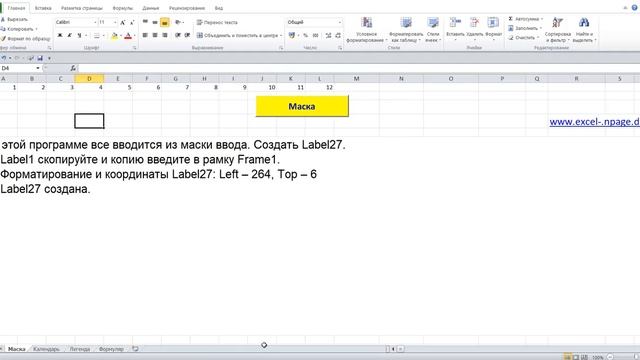Open Стили ячеек gallery
Image resolution: width=640 pixels, height=360 pixels.
[433, 29]
